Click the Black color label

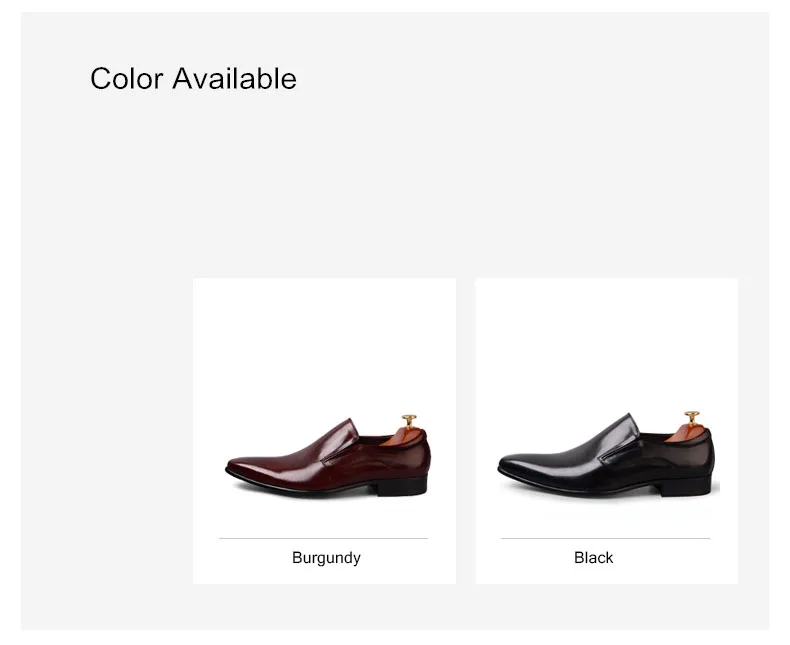click(593, 558)
